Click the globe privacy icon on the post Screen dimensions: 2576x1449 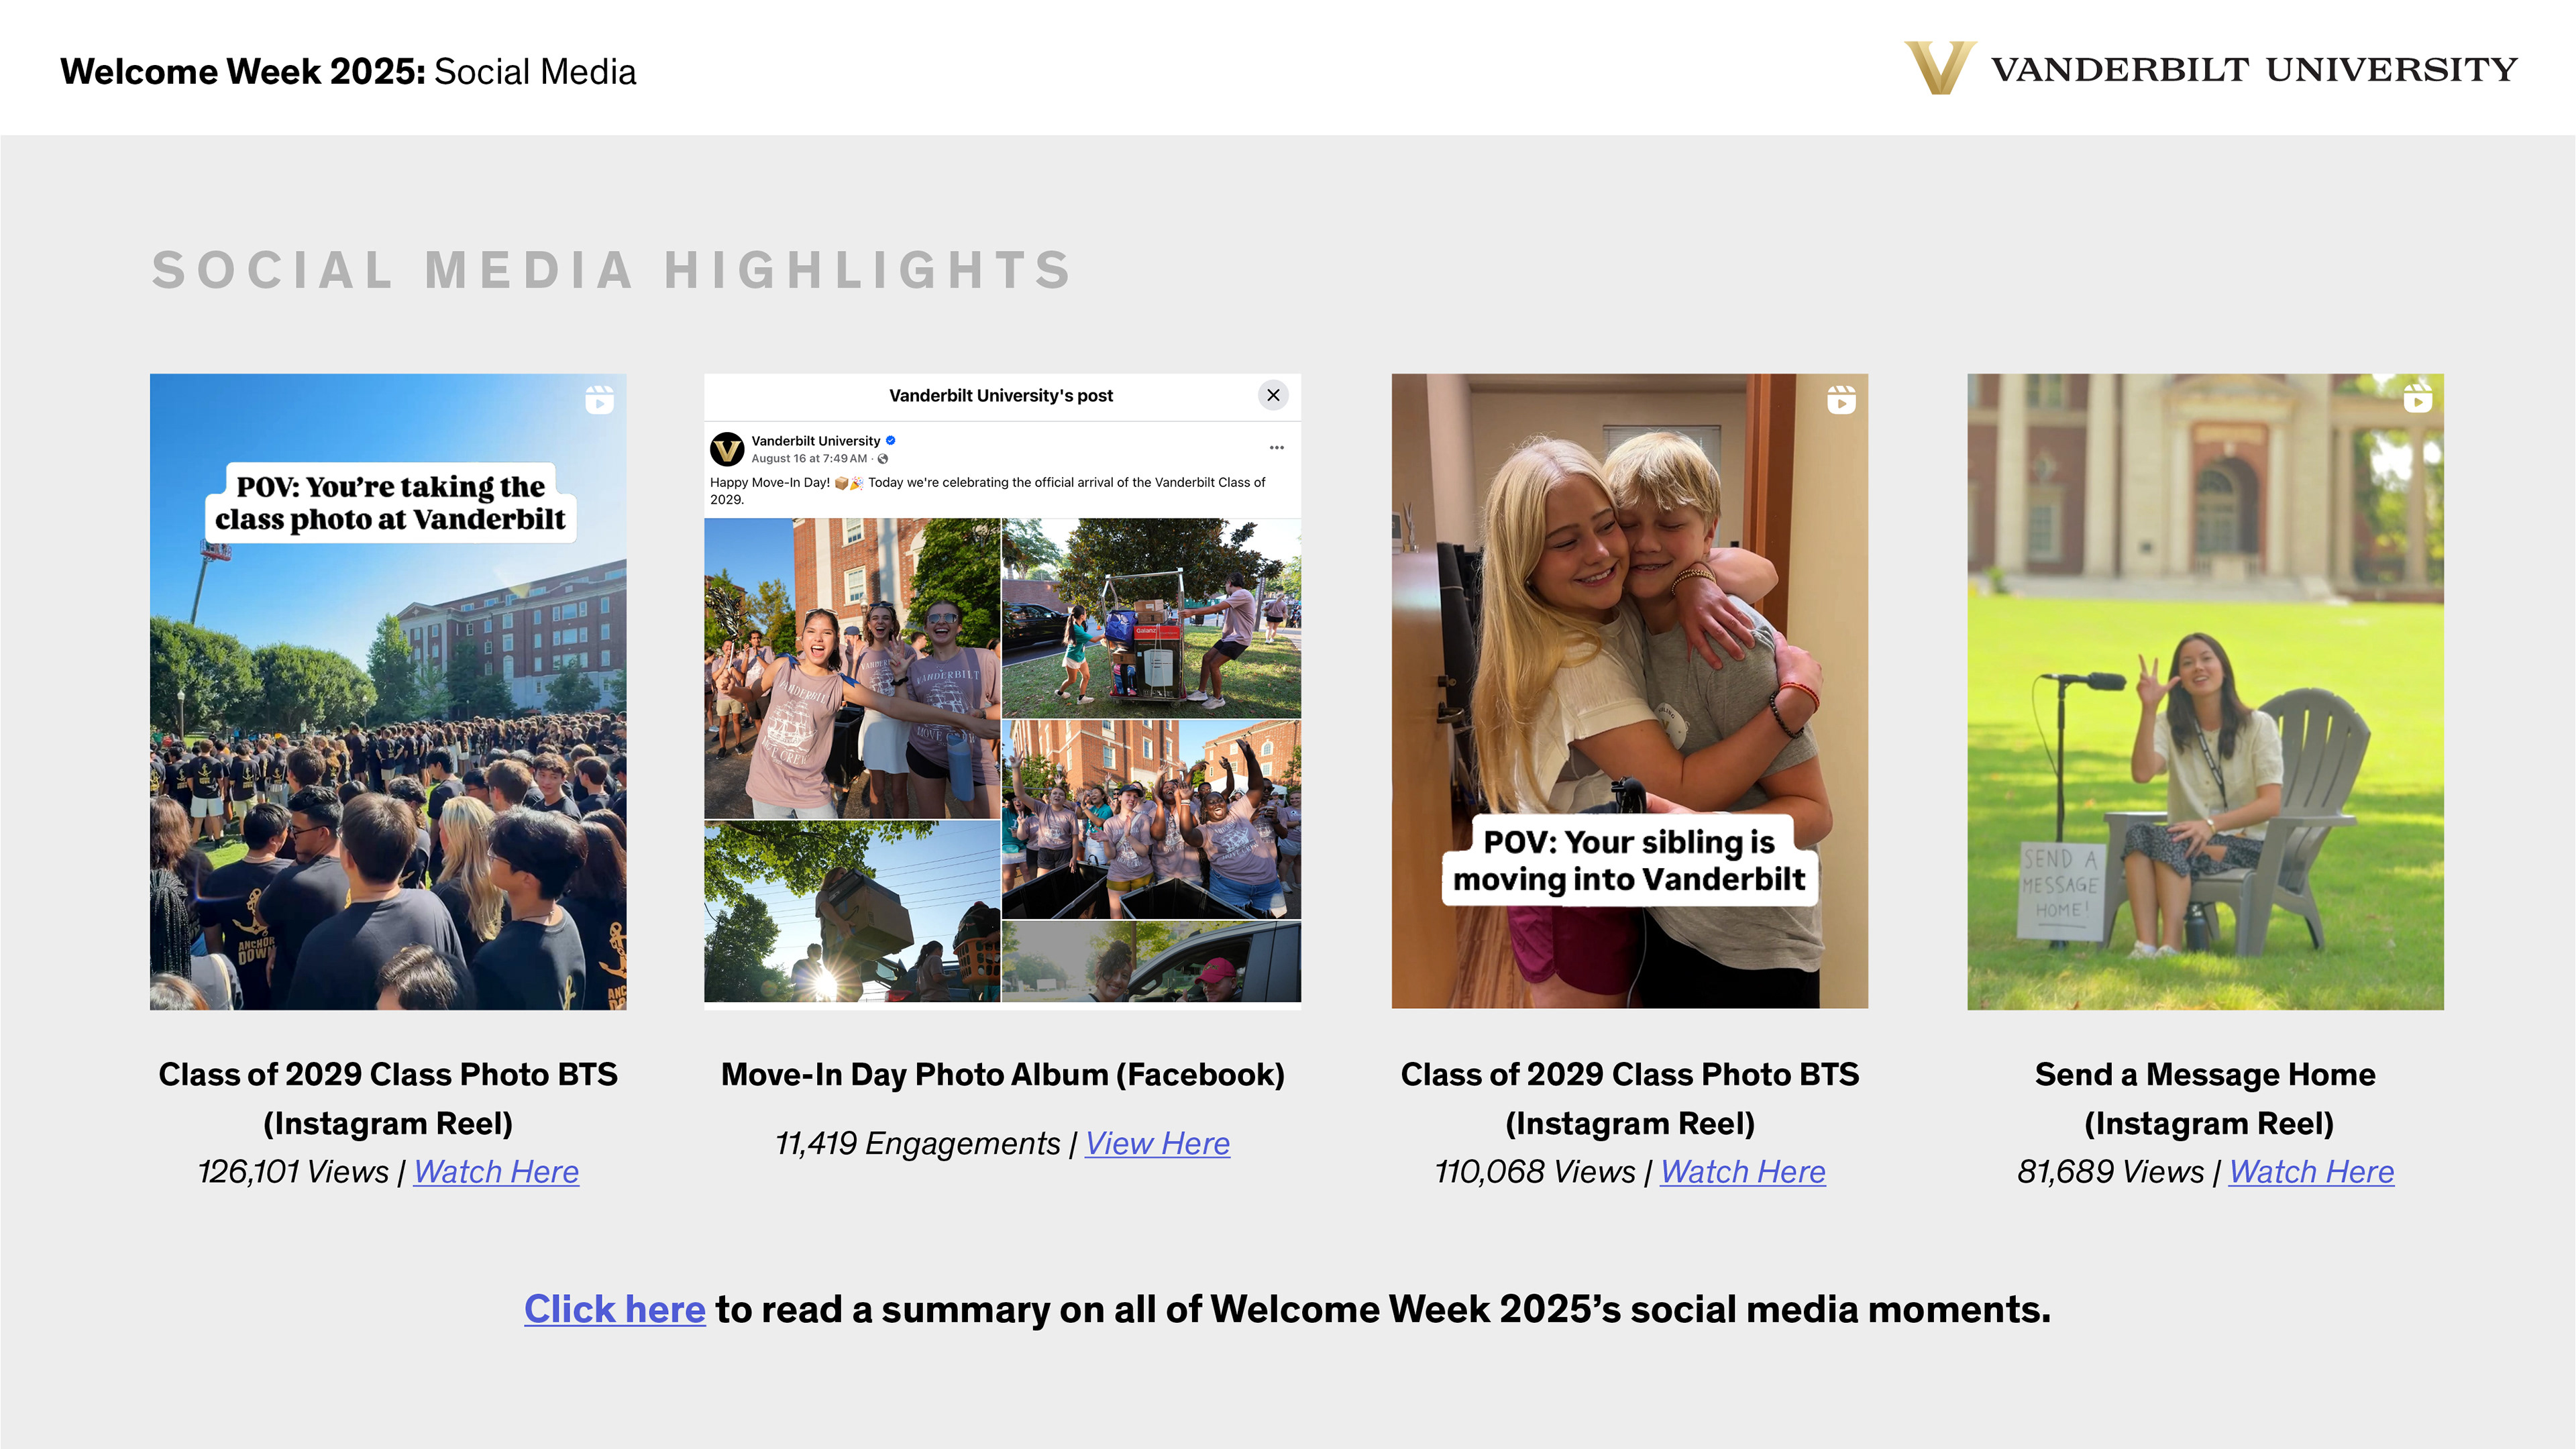883,459
